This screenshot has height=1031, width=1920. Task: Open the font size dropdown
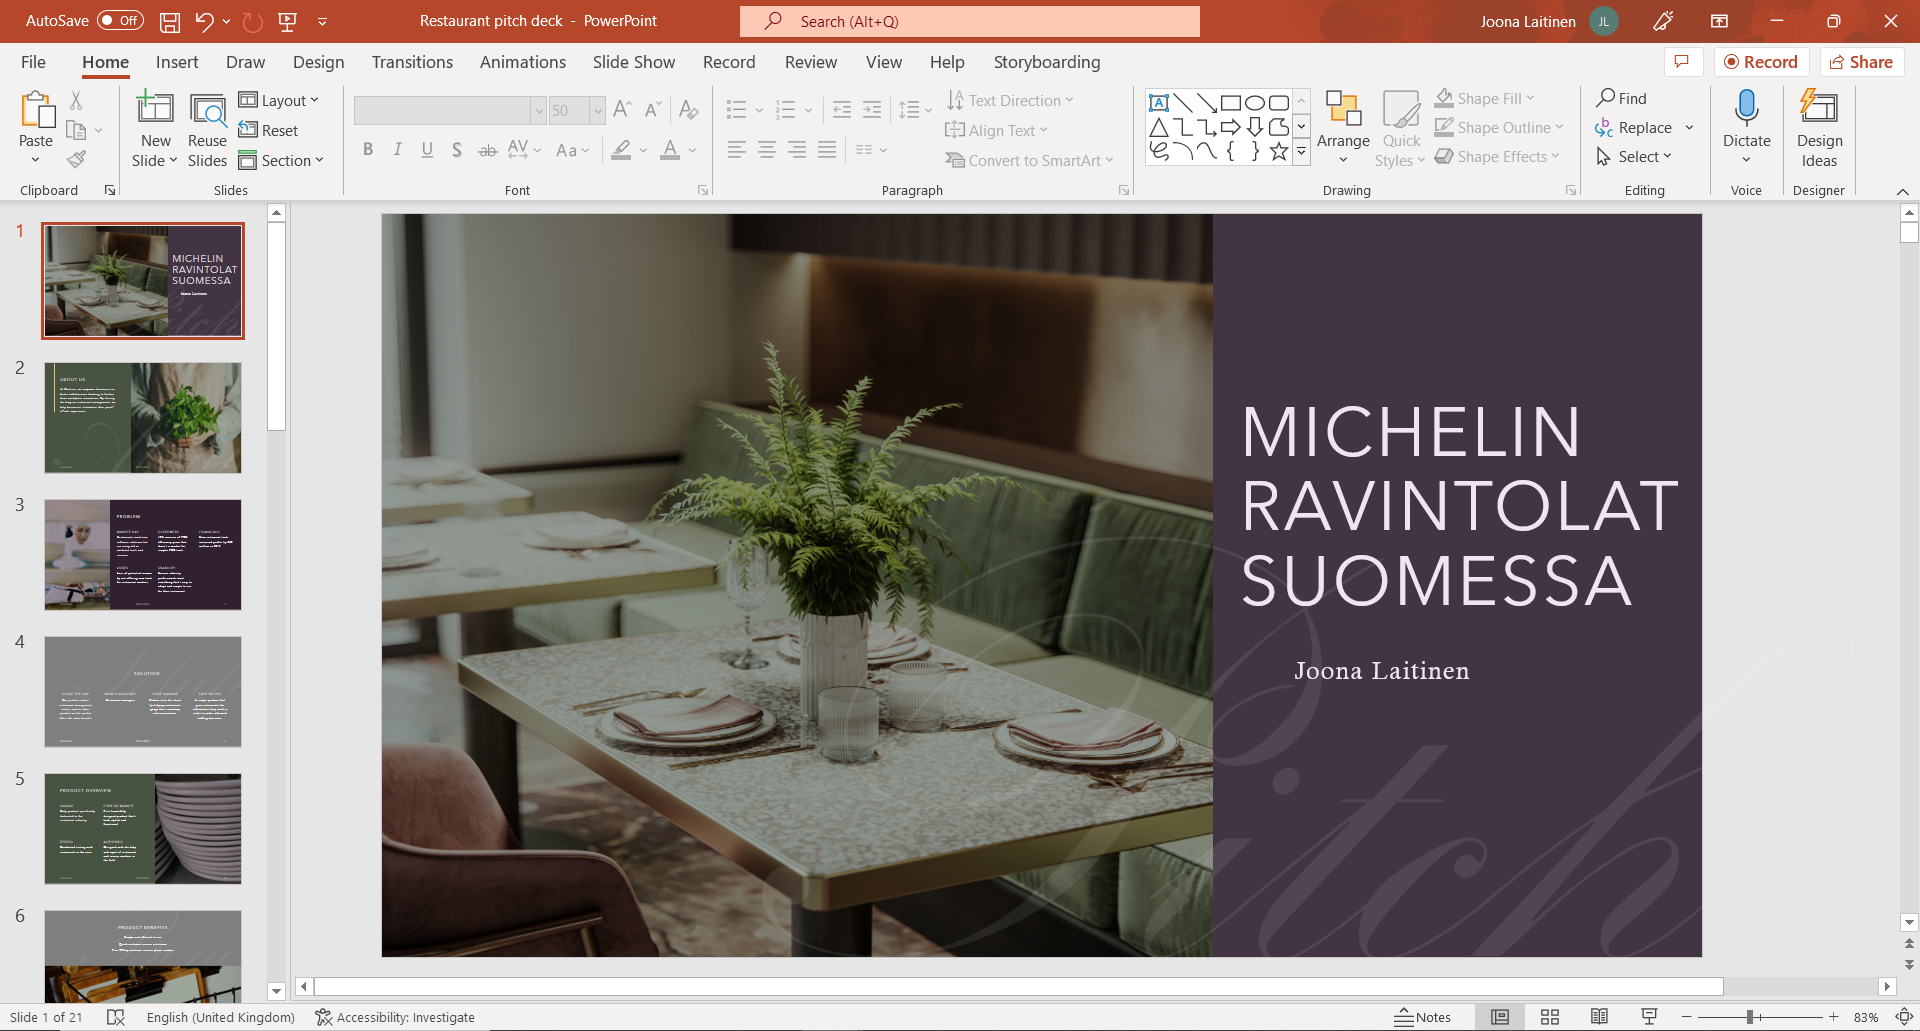[x=597, y=110]
